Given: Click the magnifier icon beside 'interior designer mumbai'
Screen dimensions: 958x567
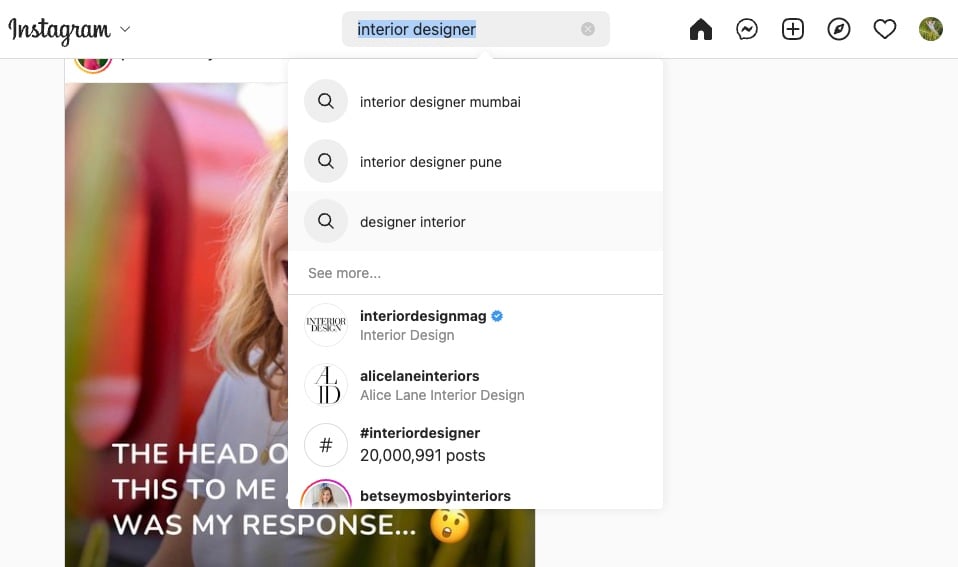Looking at the screenshot, I should [x=326, y=101].
